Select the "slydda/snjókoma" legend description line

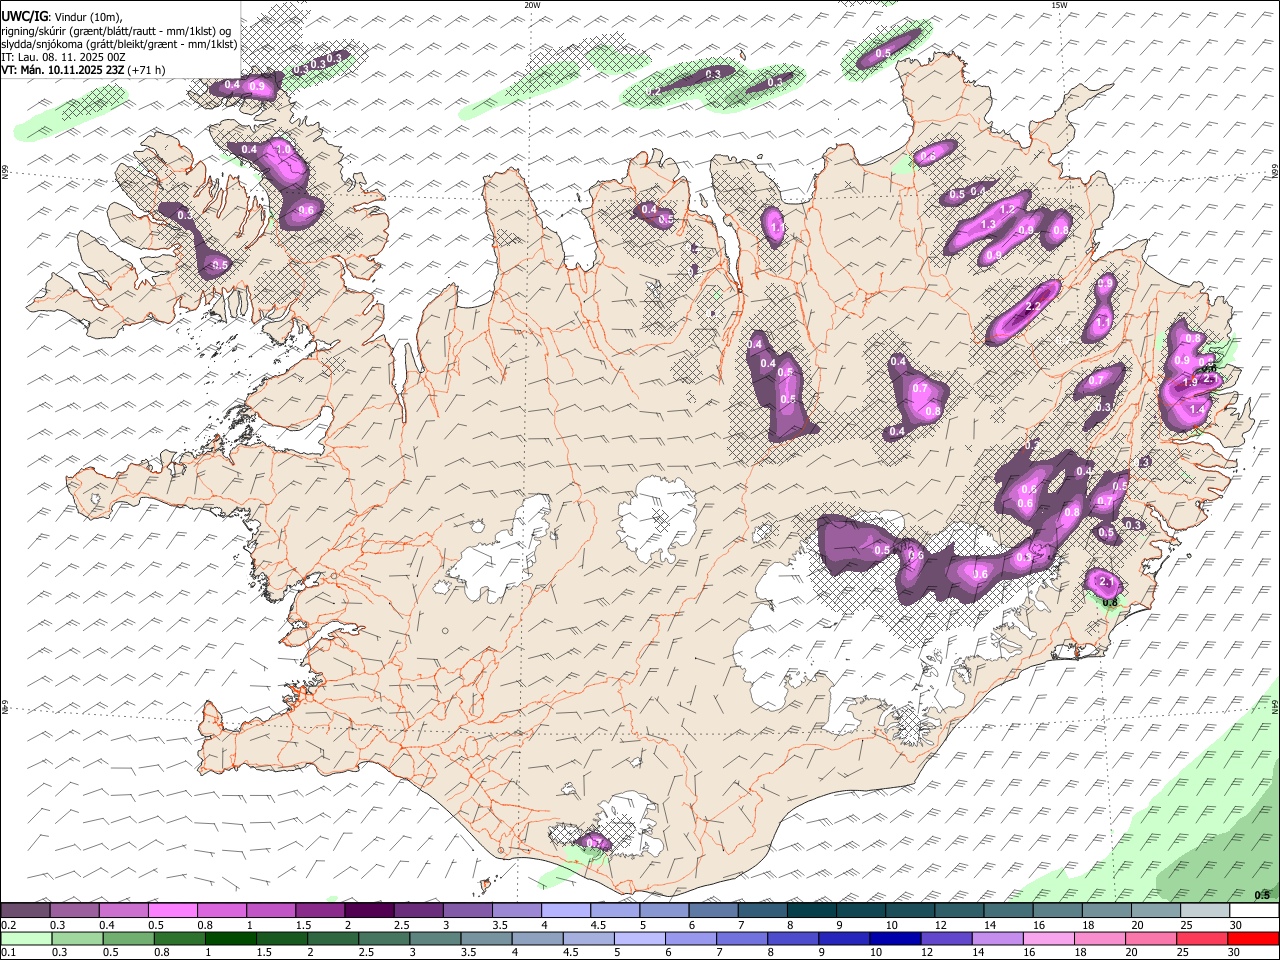tap(119, 44)
